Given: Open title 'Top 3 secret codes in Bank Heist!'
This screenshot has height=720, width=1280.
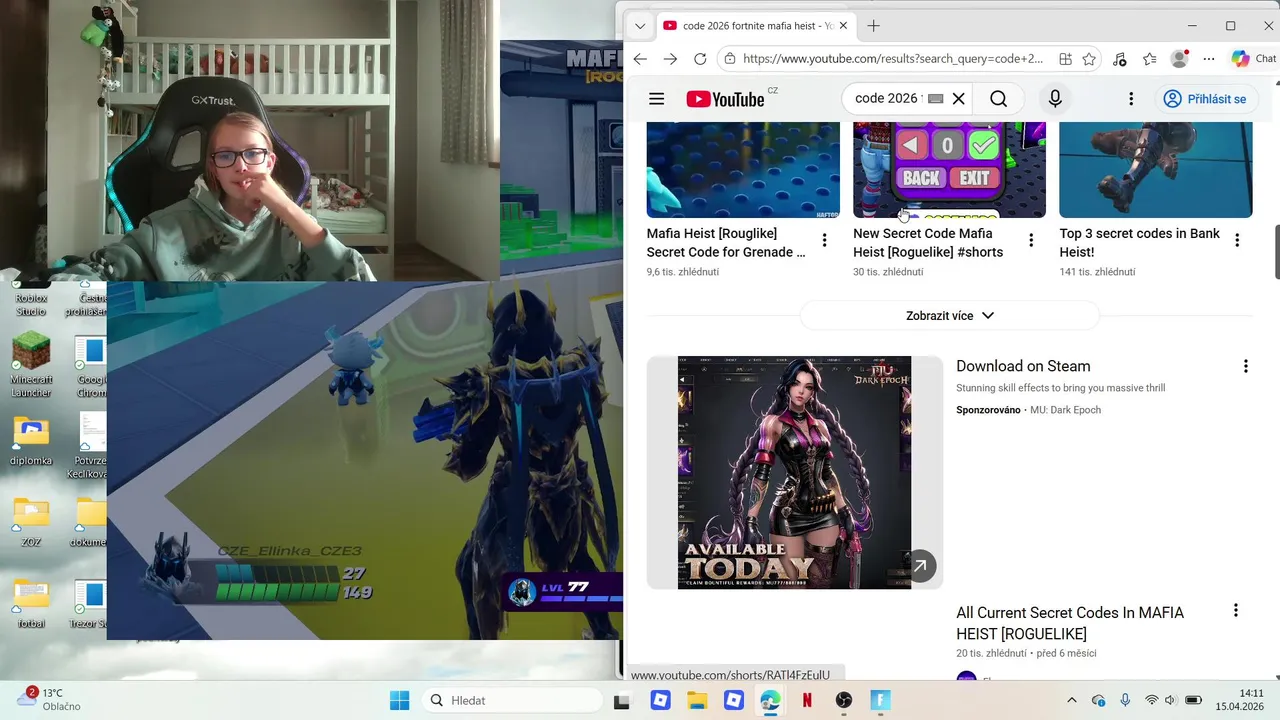Looking at the screenshot, I should [x=1140, y=243].
